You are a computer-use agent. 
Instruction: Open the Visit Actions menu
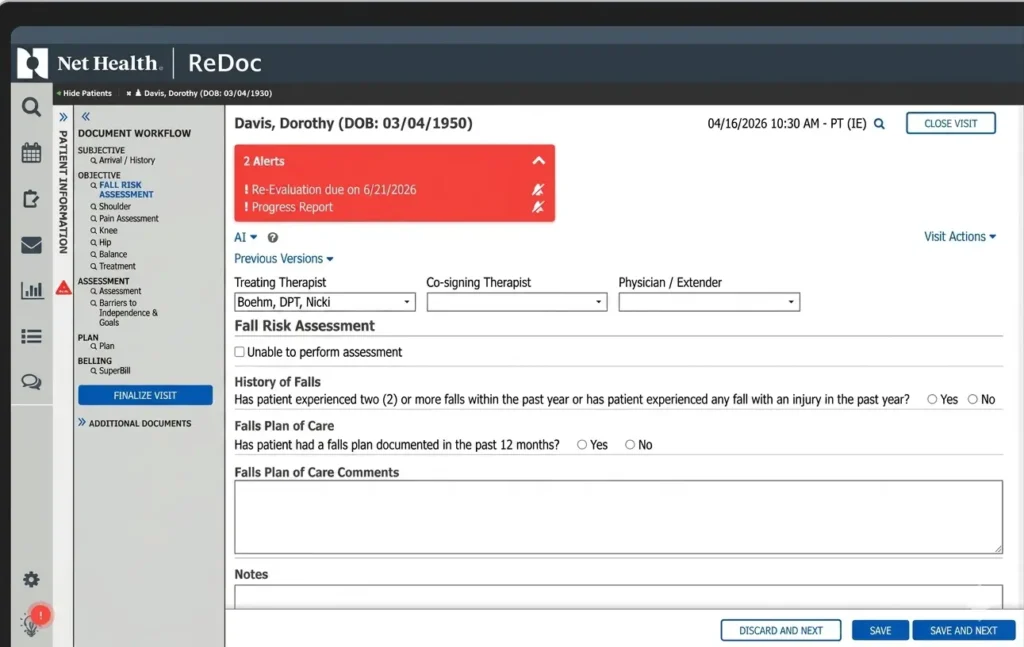(x=959, y=236)
